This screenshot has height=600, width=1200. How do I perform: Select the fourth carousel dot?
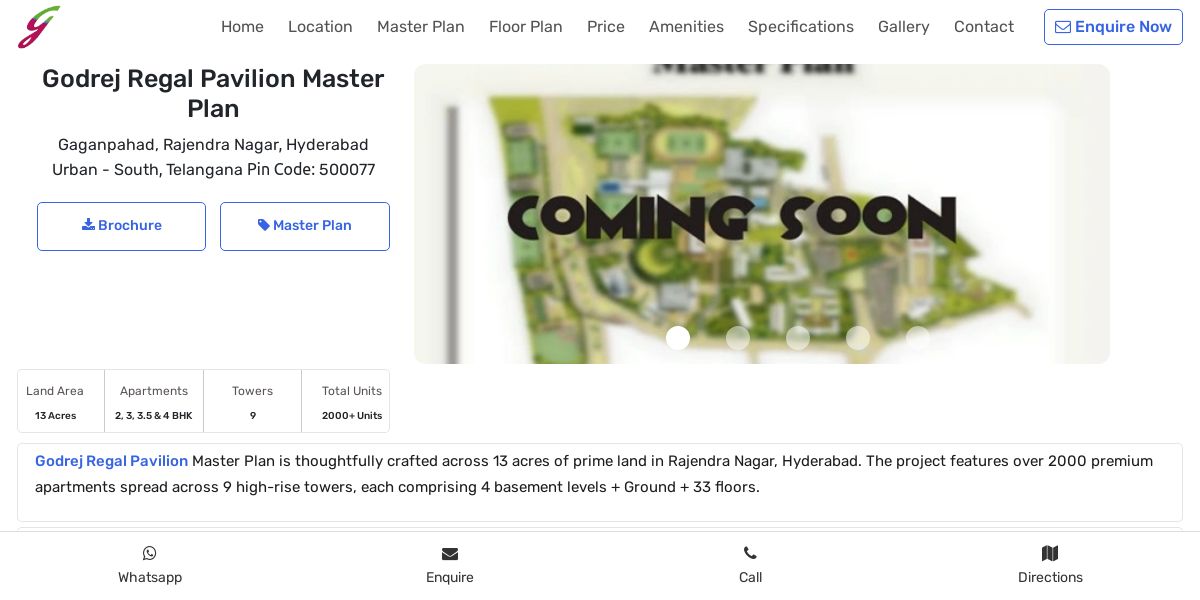pos(858,338)
